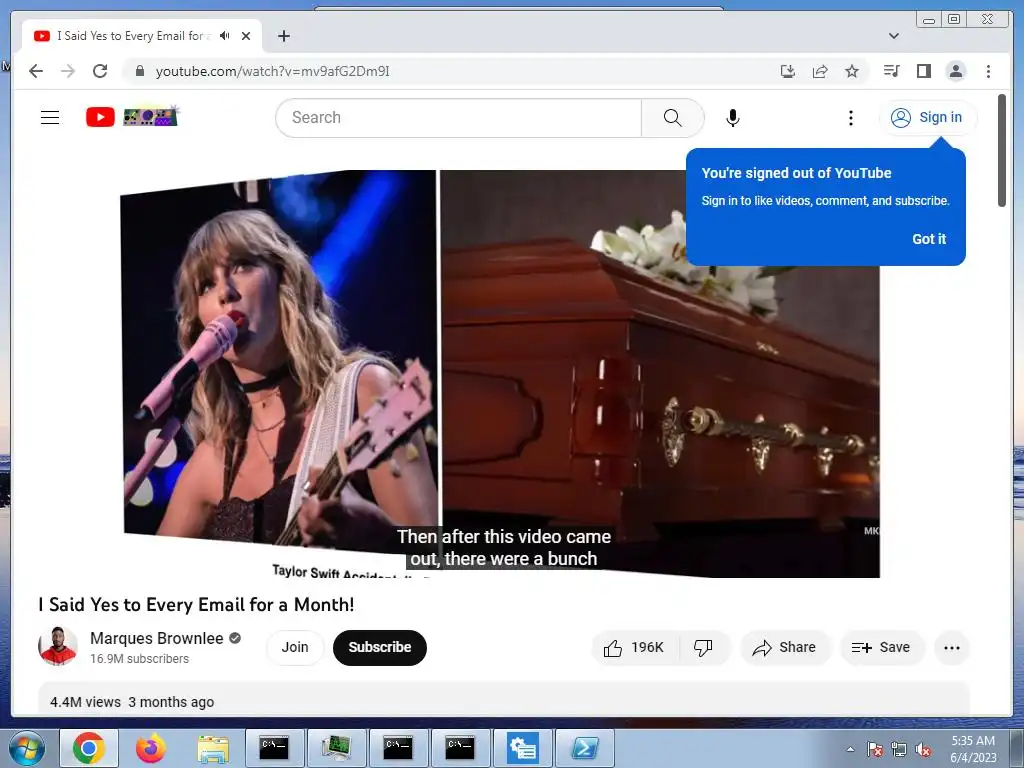Share the video
Screen dimensions: 1024x768
(784, 647)
